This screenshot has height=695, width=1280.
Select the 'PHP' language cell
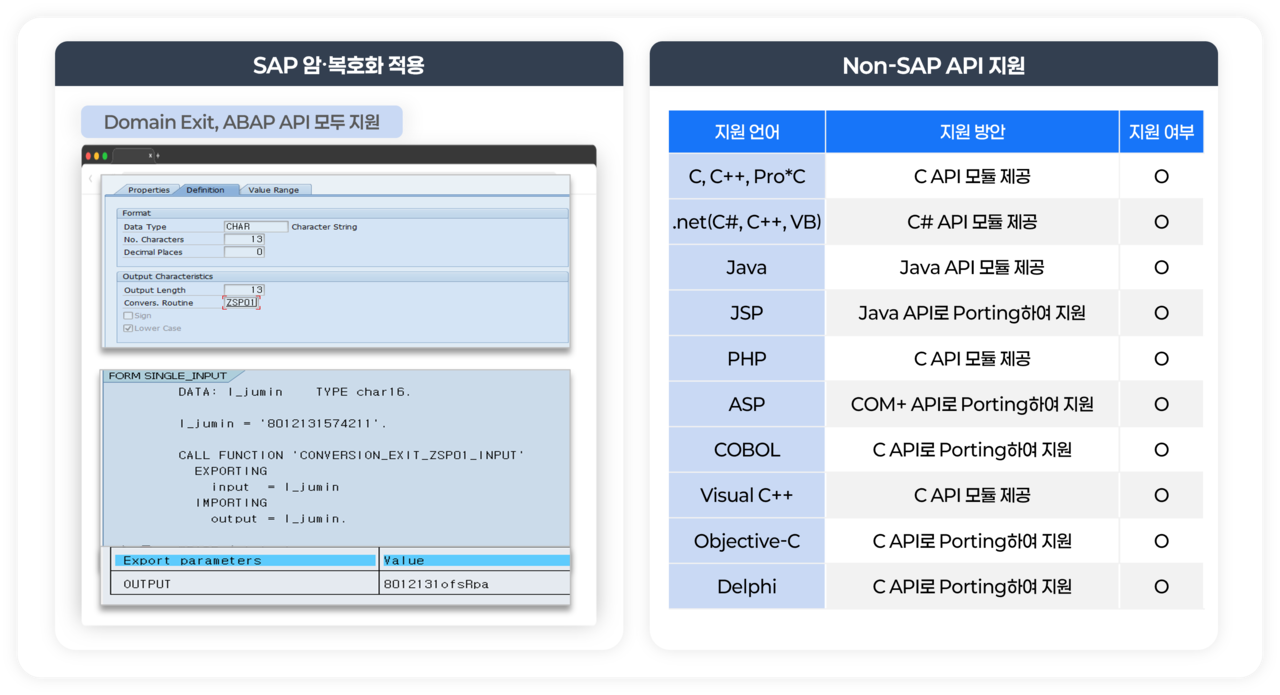pyautogui.click(x=747, y=358)
